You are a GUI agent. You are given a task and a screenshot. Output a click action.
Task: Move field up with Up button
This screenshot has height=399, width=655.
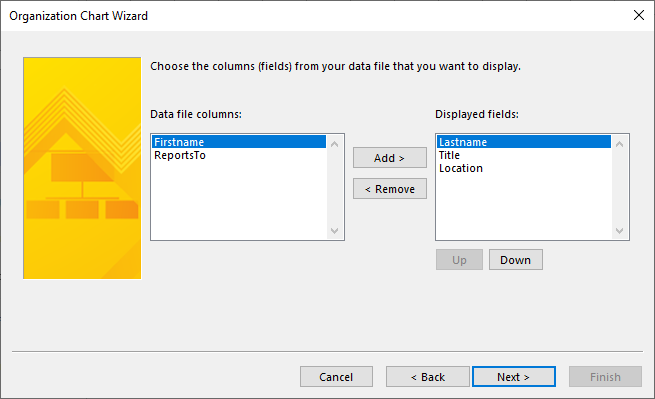click(459, 260)
